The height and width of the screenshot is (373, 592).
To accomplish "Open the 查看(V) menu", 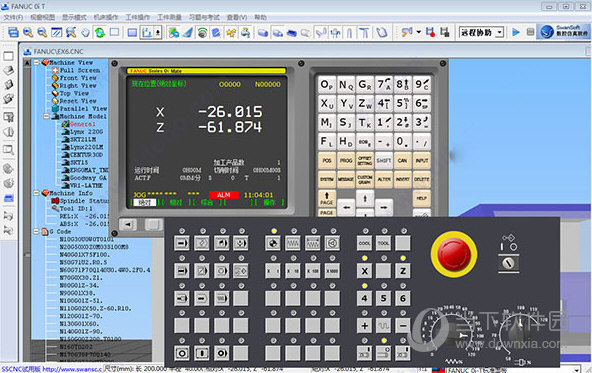I will pos(237,17).
